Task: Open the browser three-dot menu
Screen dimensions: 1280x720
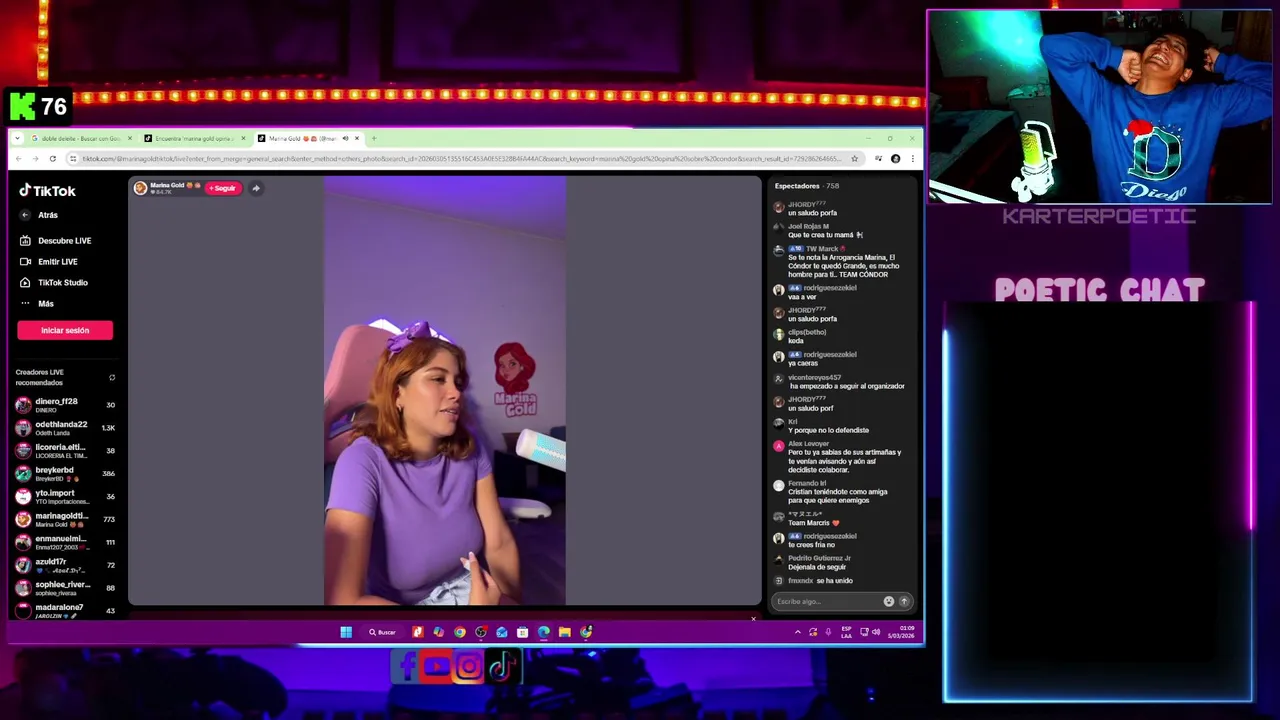Action: 912,159
